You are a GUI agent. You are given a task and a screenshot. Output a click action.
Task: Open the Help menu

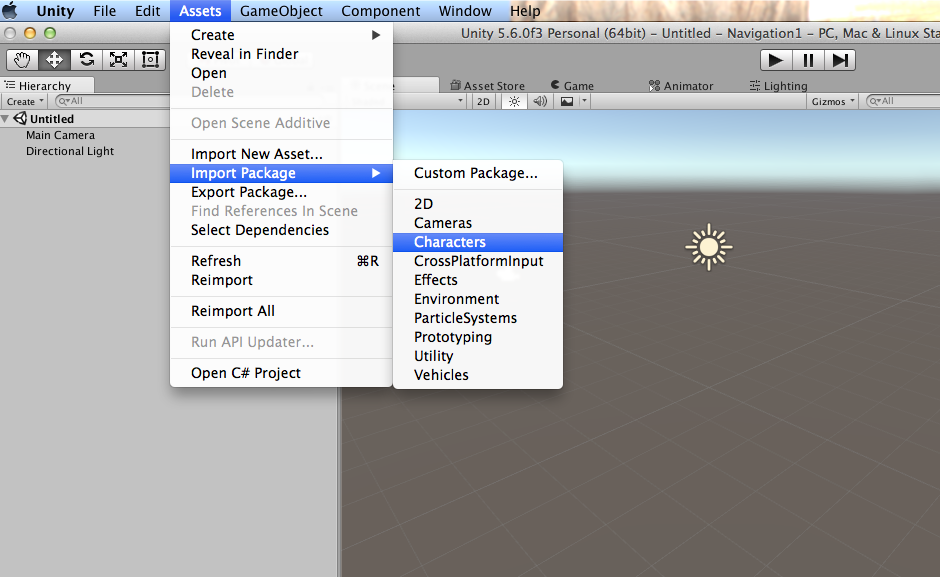(x=525, y=11)
